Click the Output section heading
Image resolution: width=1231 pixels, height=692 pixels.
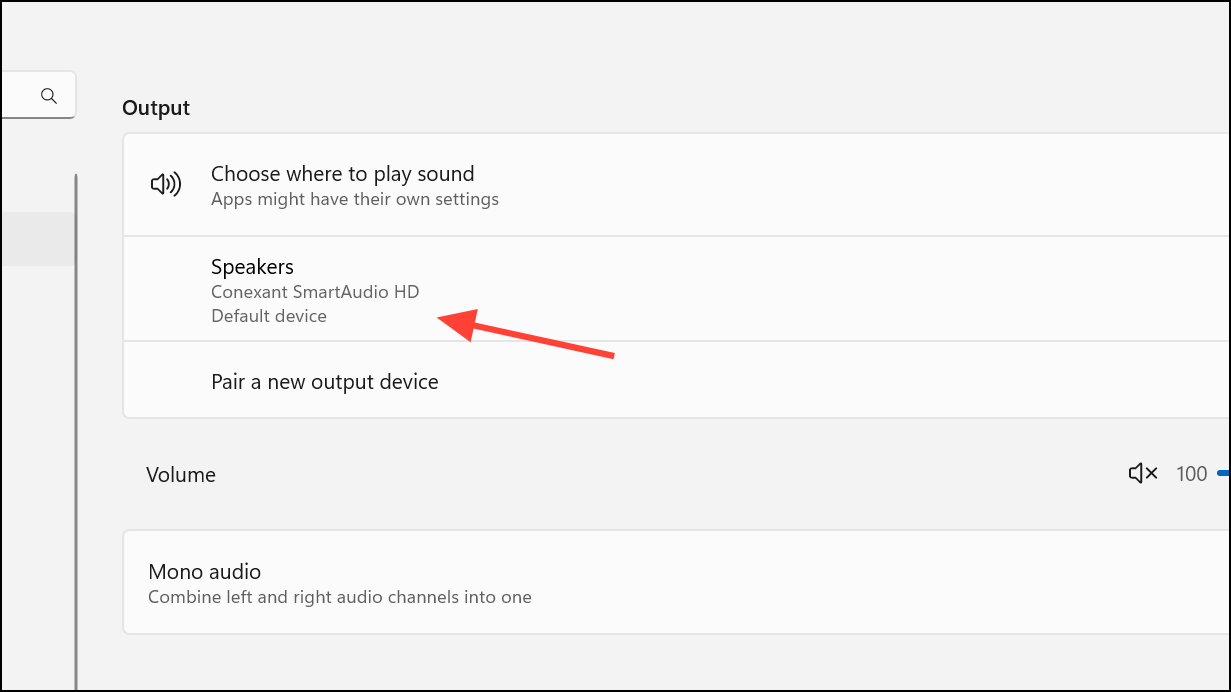156,108
